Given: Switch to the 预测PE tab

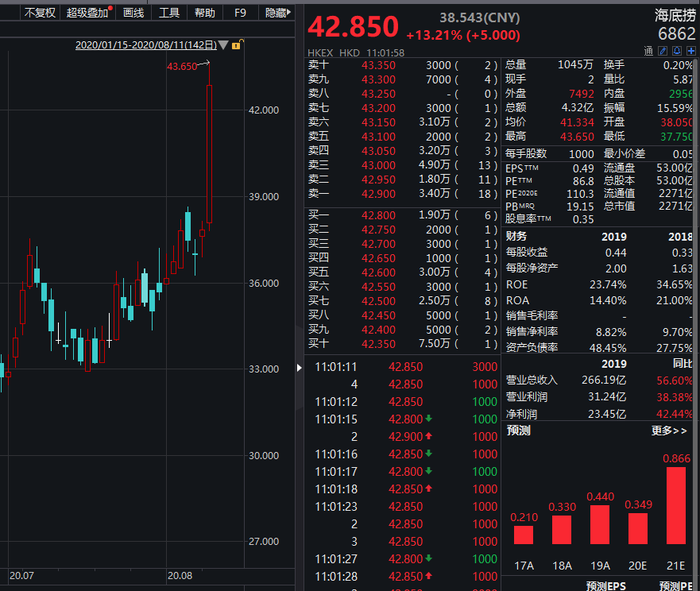Looking at the screenshot, I should tap(676, 586).
